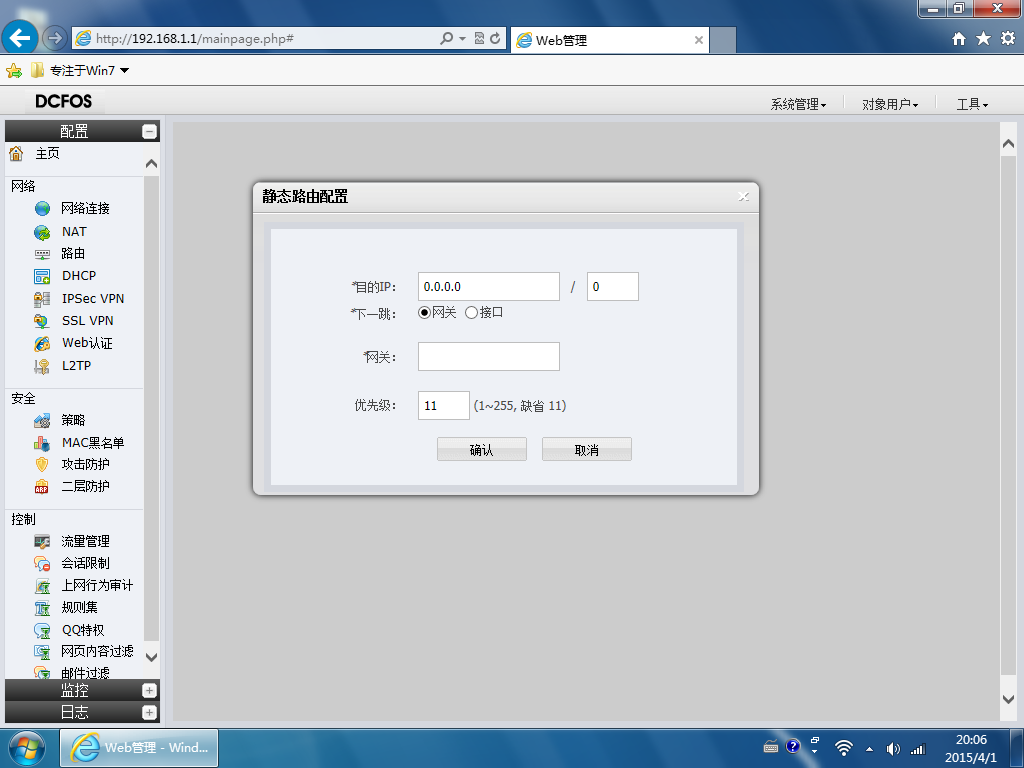Click the 流量管理 icon
Viewport: 1024px width, 768px height.
tap(42, 541)
